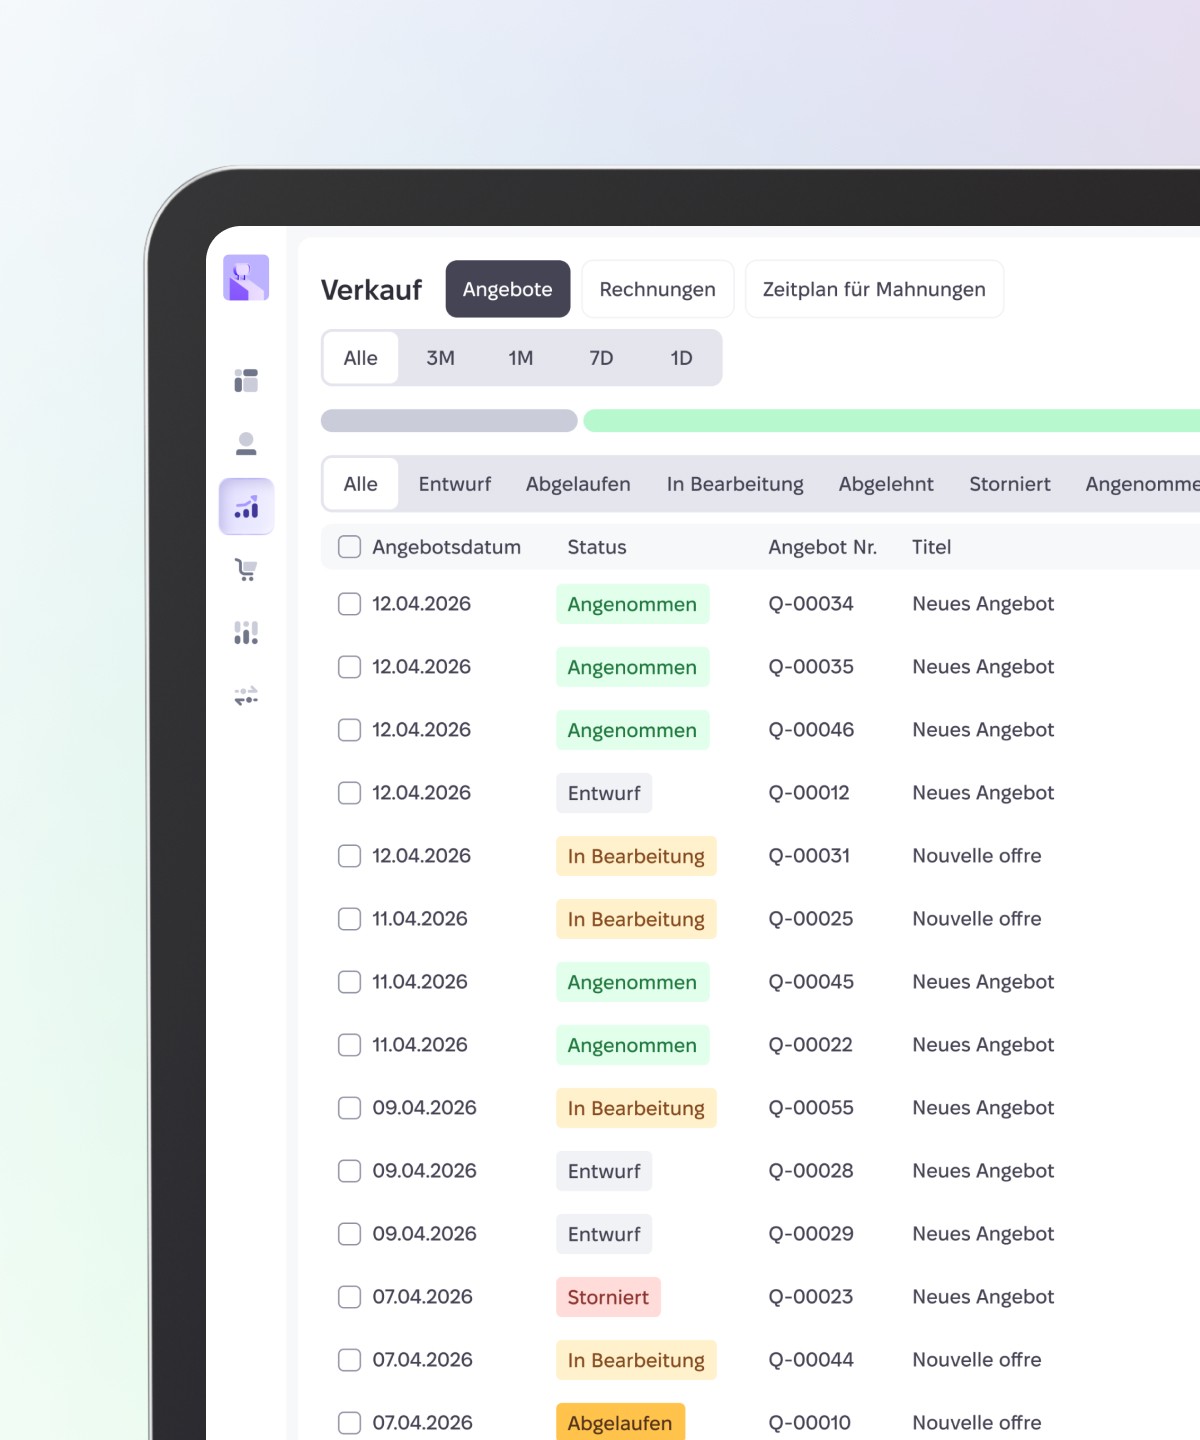This screenshot has width=1200, height=1440.
Task: Switch to the Rechnungen tab
Action: coord(658,289)
